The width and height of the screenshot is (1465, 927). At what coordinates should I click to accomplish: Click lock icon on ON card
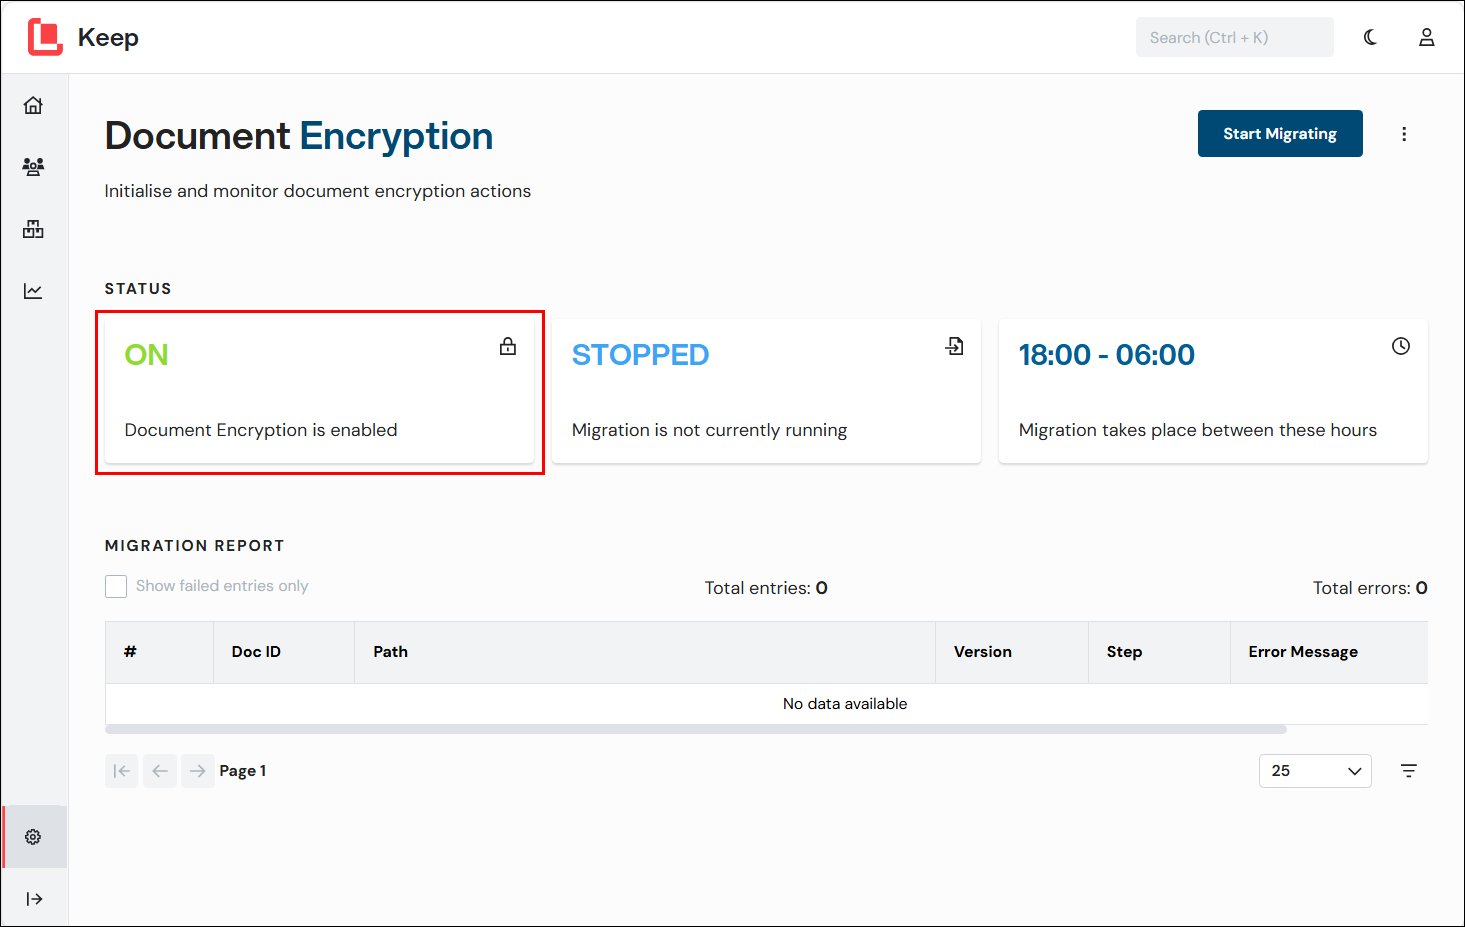click(x=508, y=346)
